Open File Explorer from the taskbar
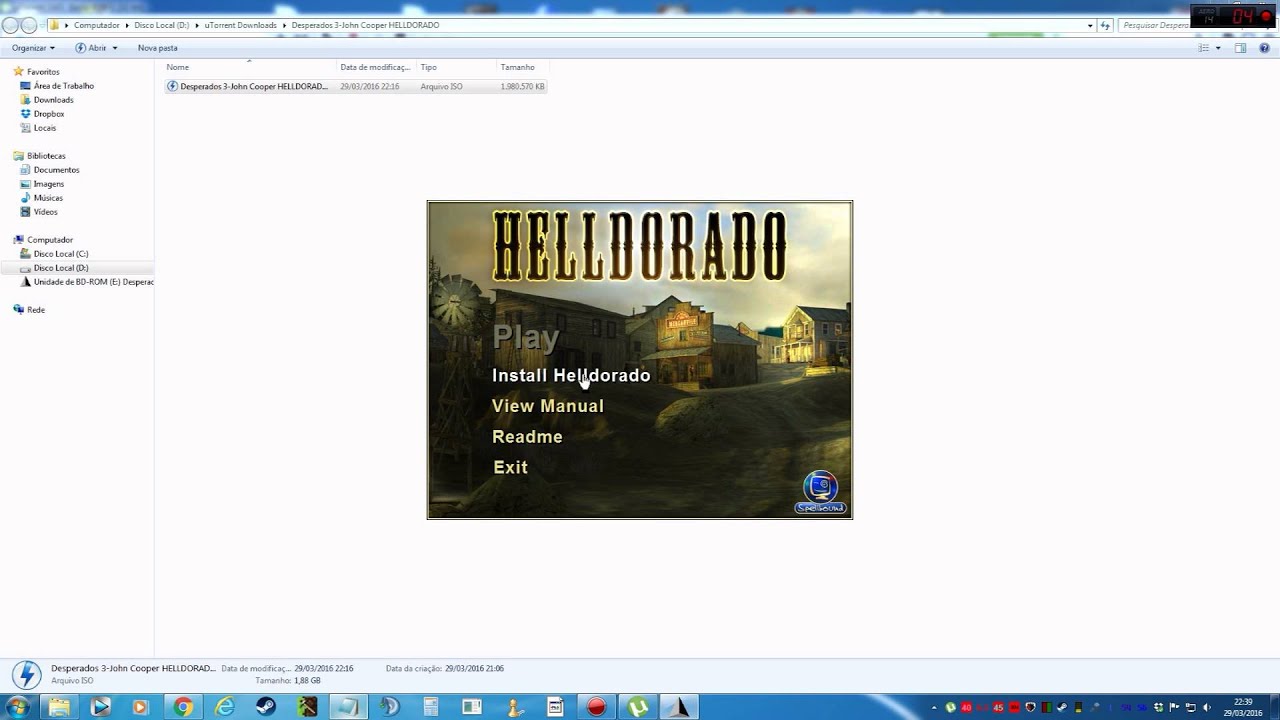 [x=60, y=707]
